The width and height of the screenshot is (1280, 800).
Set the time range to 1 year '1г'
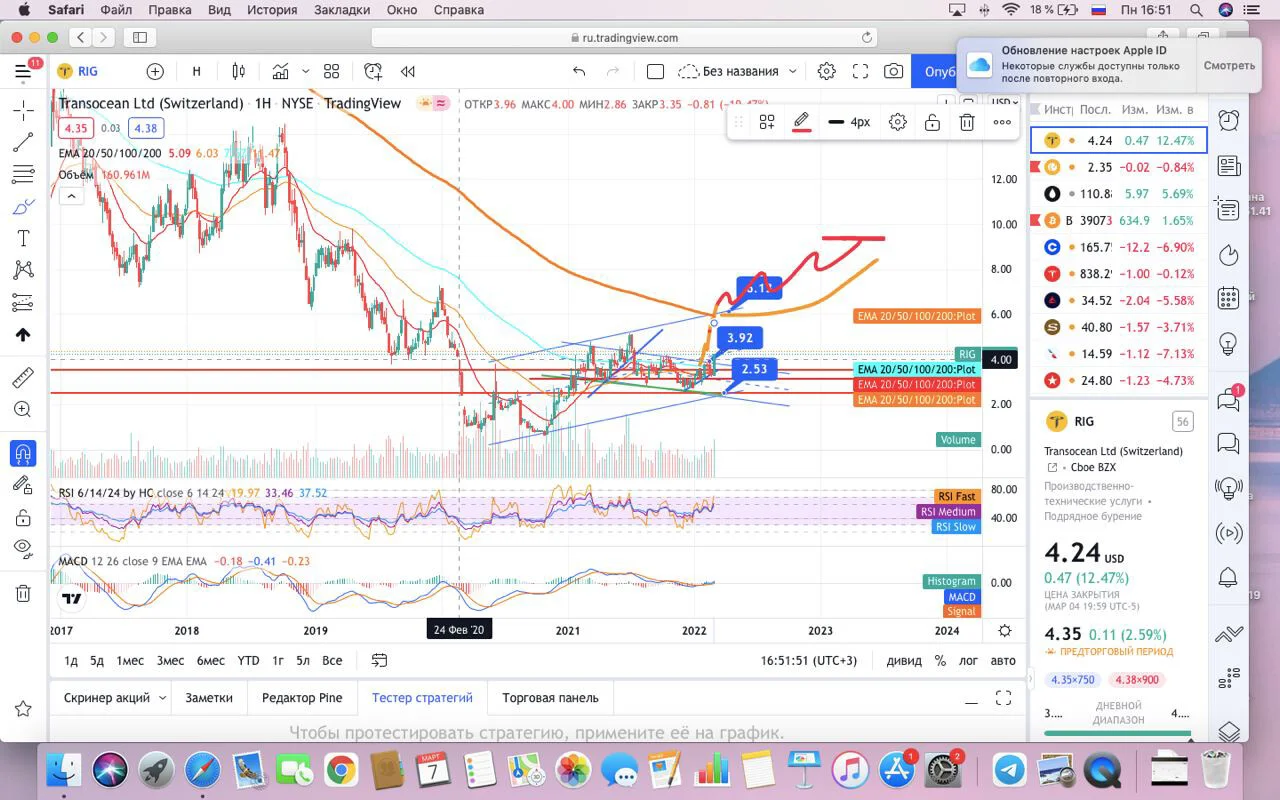pos(278,660)
